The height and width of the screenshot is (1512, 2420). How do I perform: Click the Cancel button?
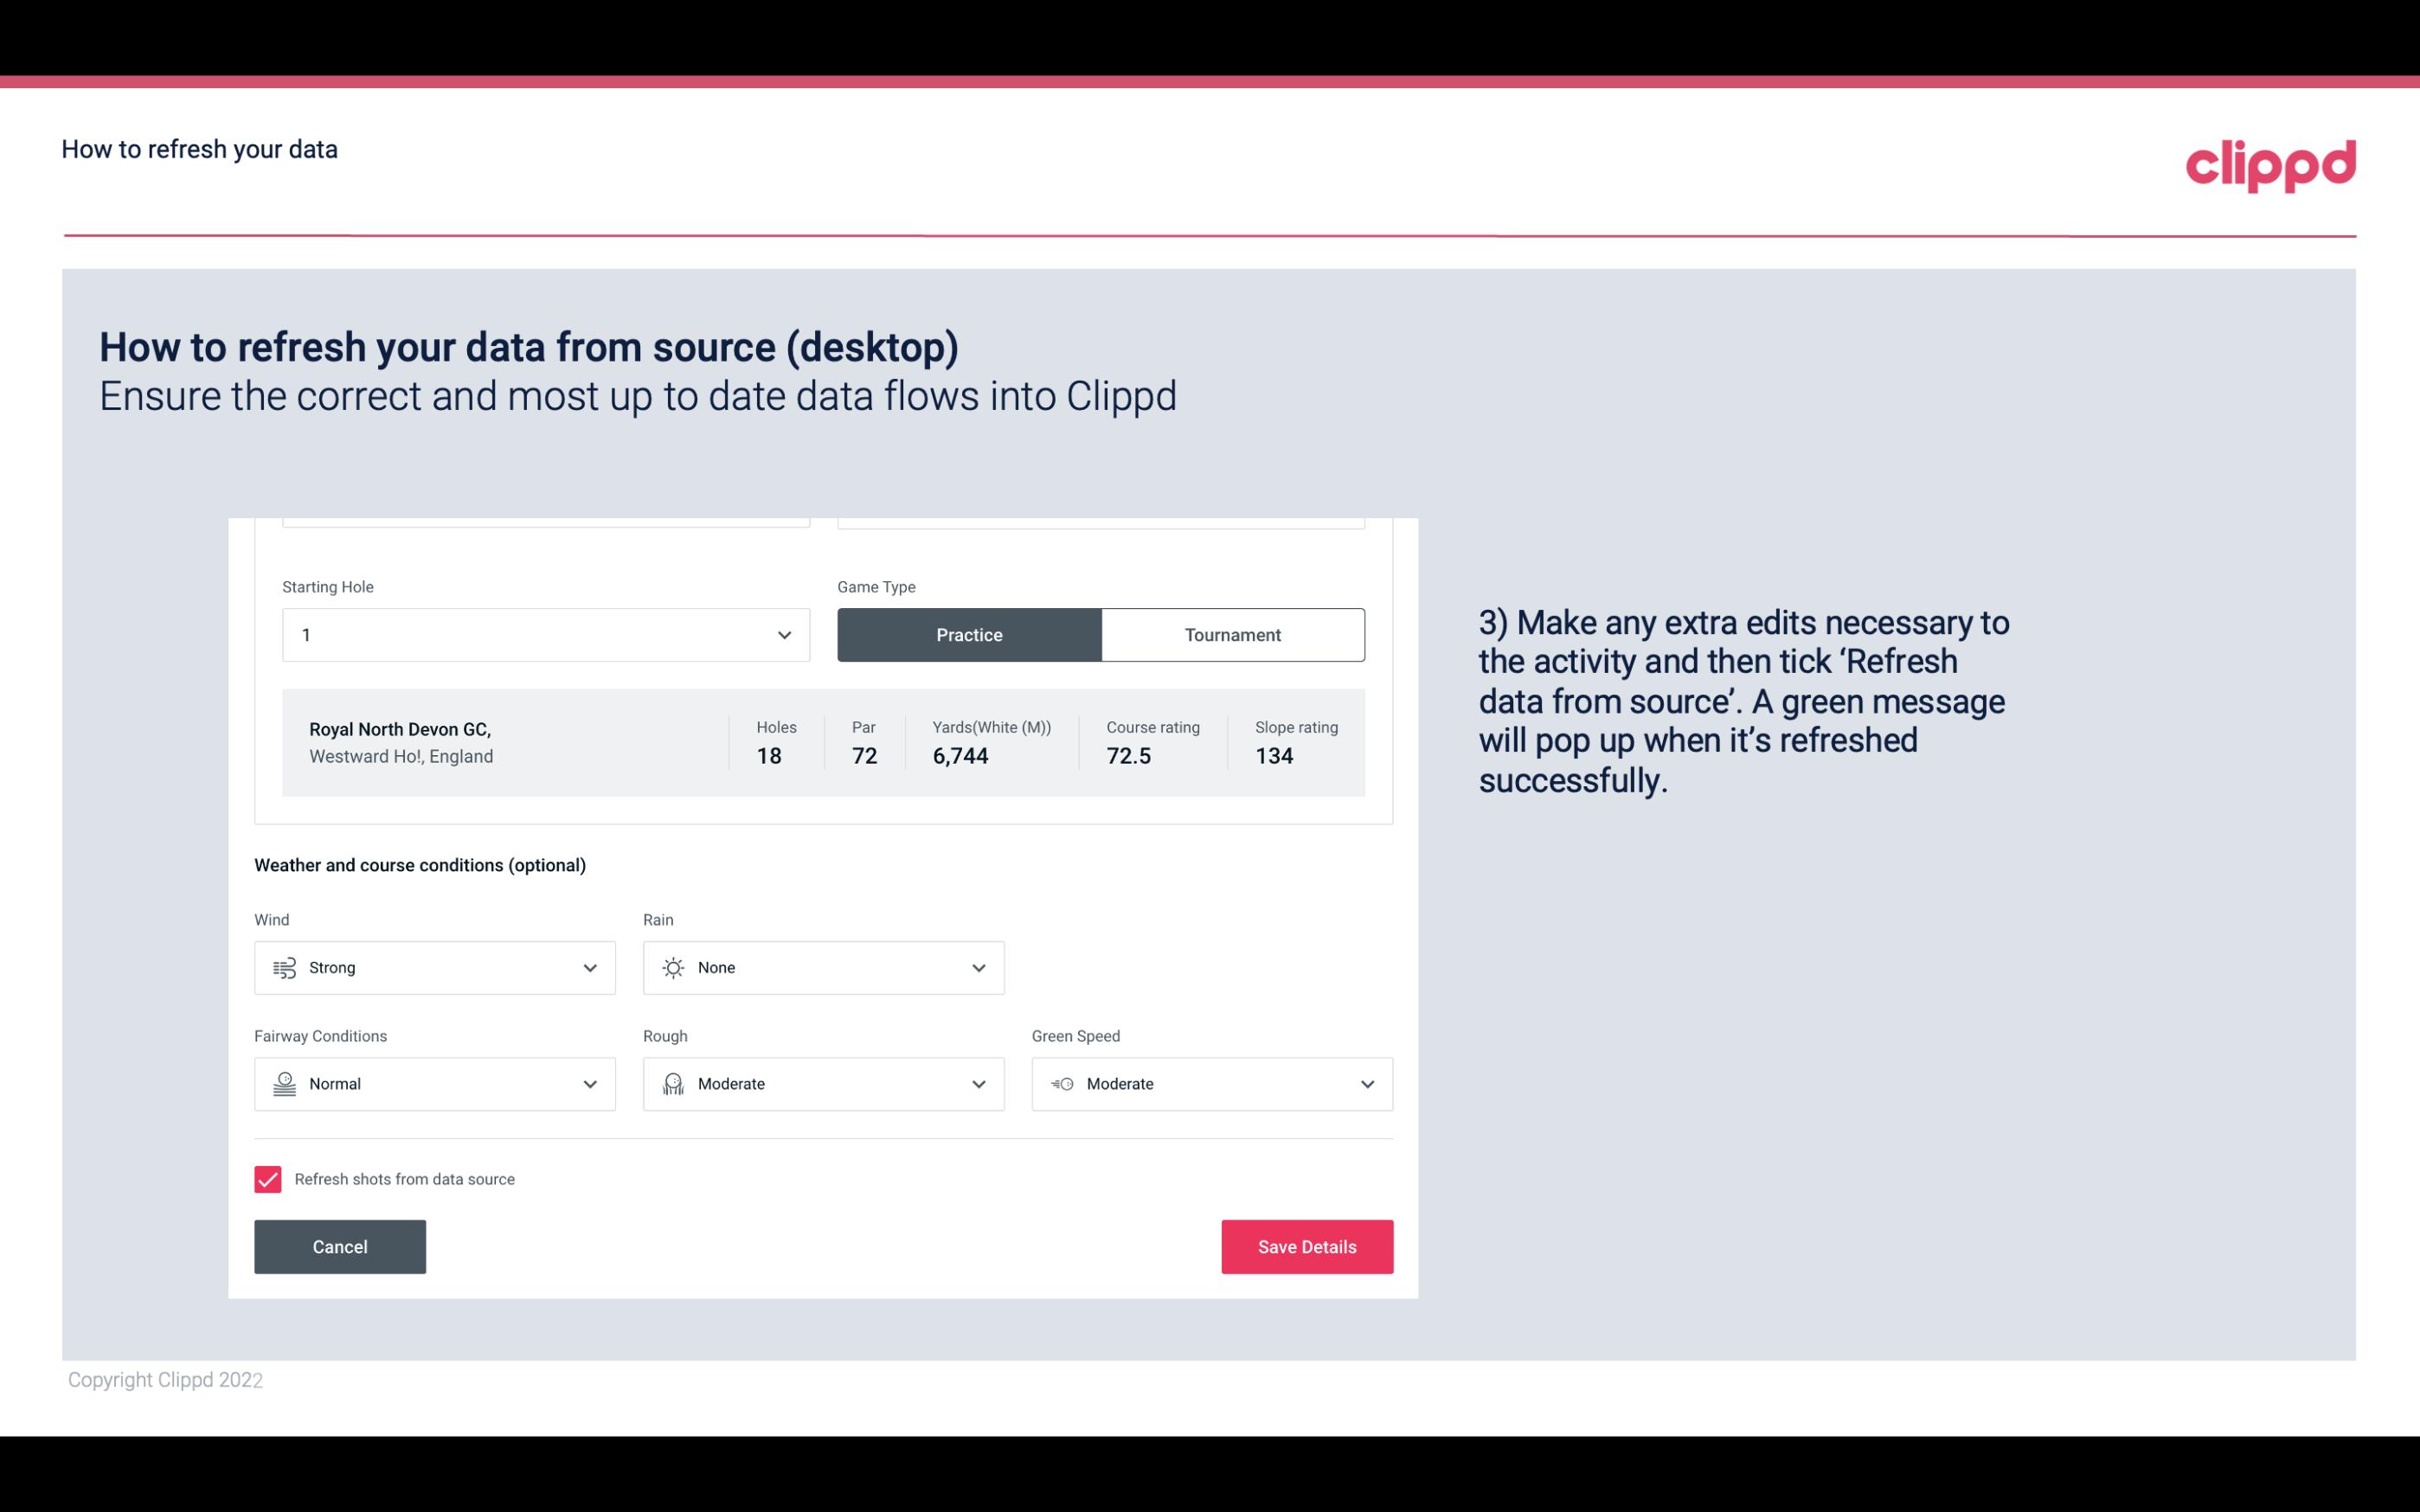340,1247
